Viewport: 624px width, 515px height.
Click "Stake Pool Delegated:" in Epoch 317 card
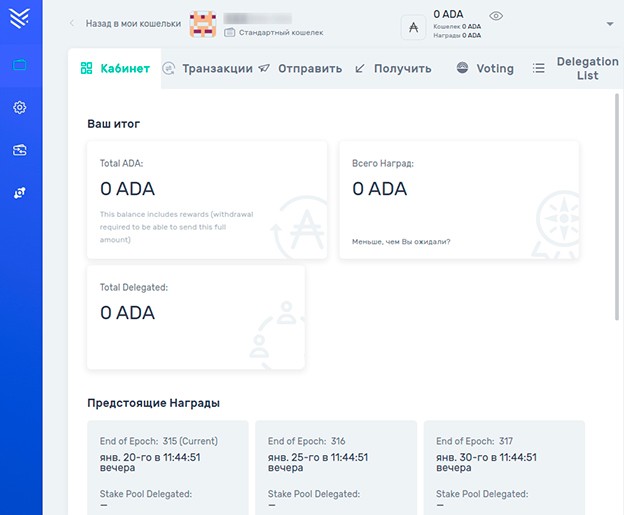[482, 494]
